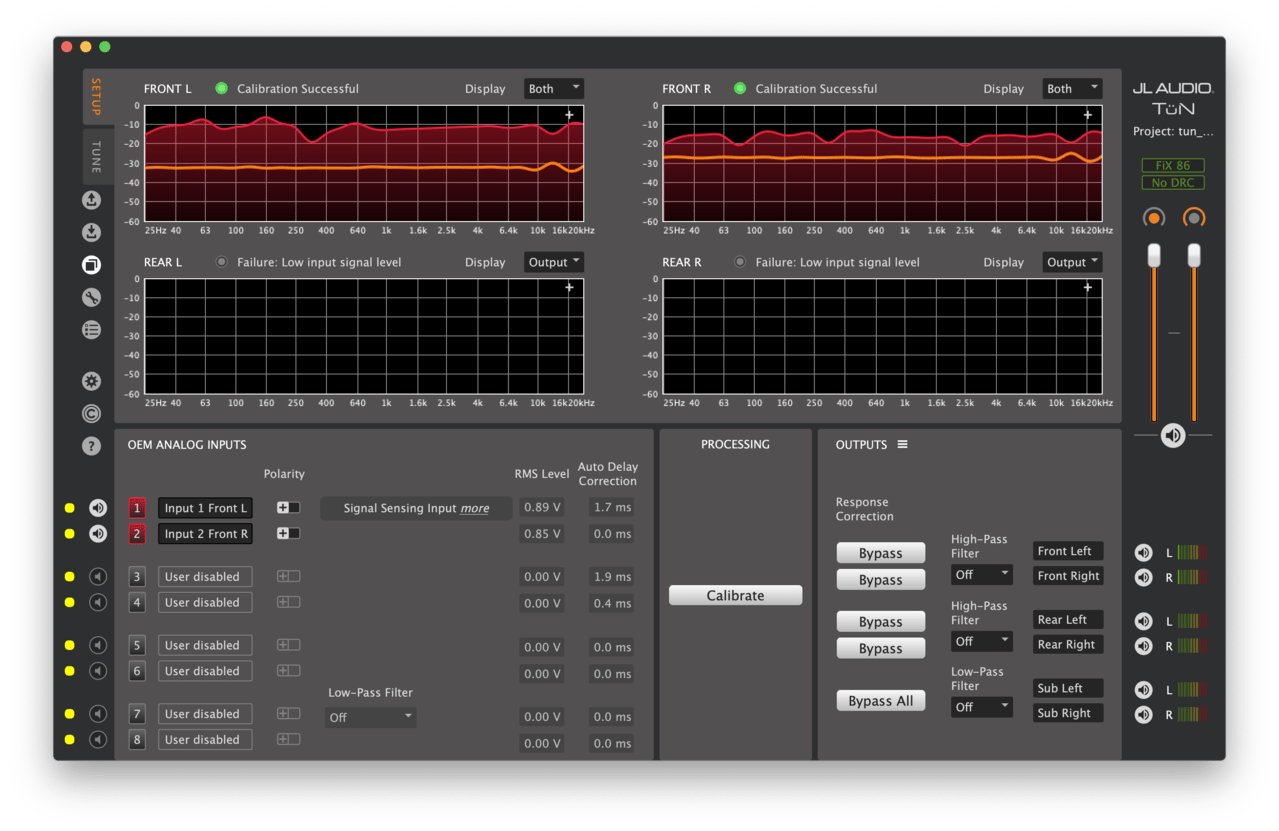Image resolution: width=1279 pixels, height=831 pixels.
Task: Click the Bypass All button
Action: click(880, 701)
